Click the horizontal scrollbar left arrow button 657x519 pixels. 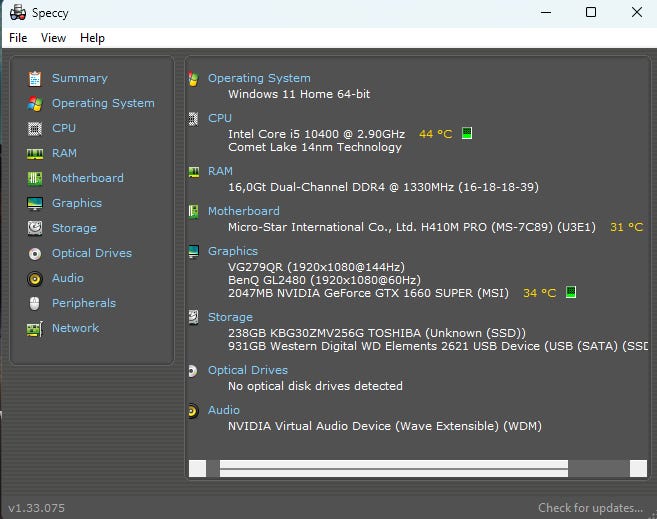[197, 469]
